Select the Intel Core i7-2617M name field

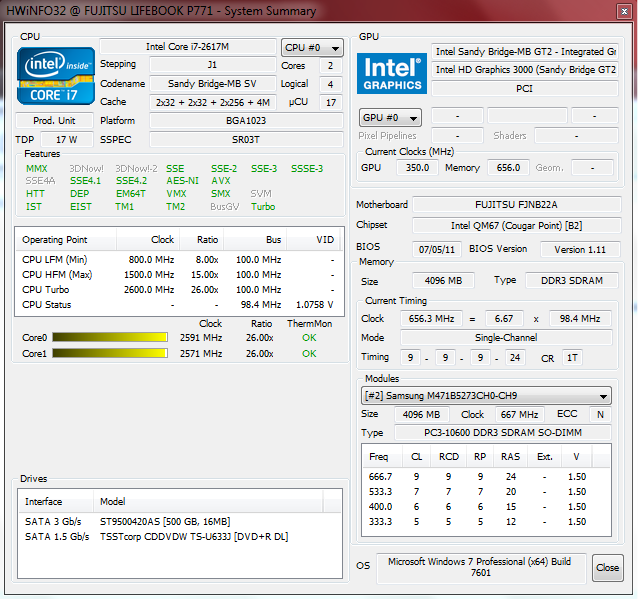pos(188,47)
